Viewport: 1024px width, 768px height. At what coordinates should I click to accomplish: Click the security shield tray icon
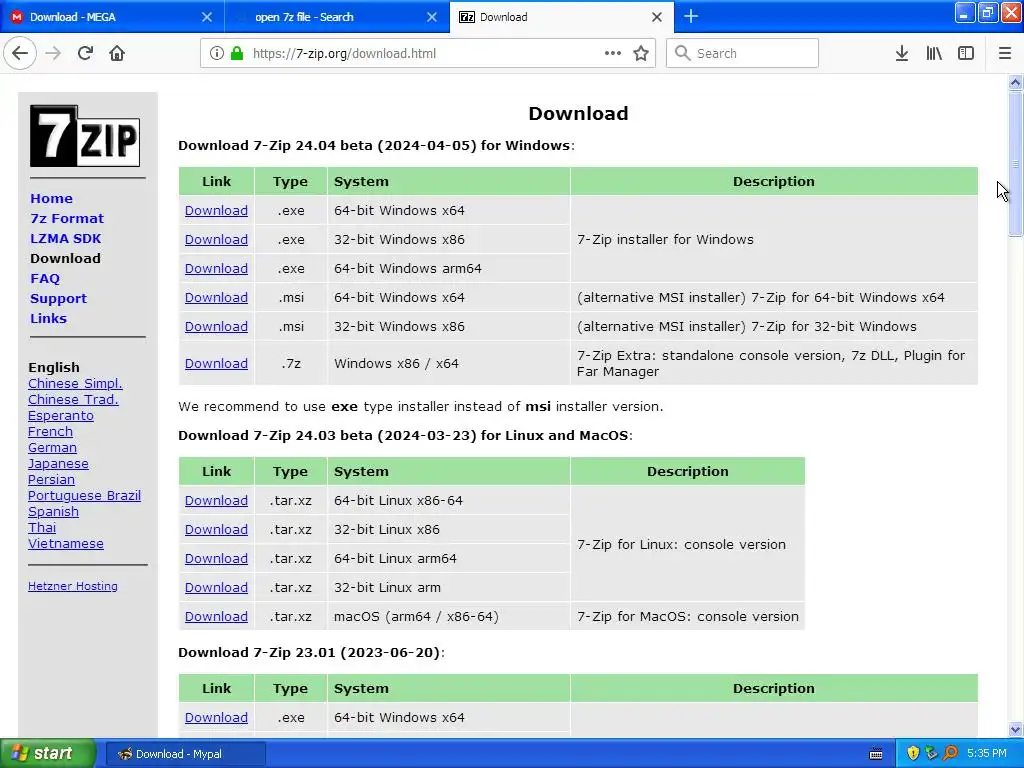(x=913, y=754)
